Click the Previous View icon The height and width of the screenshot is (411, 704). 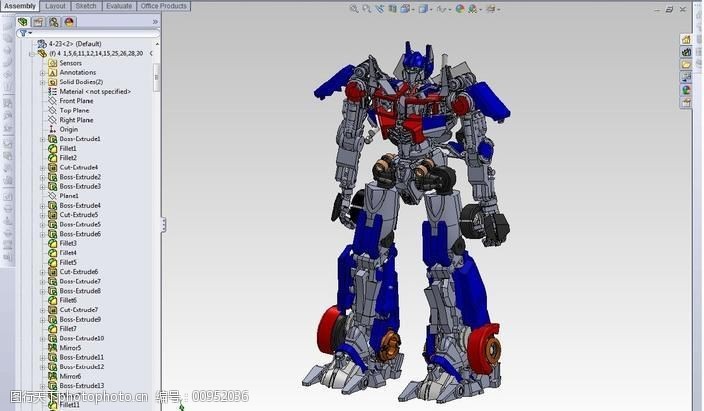click(x=380, y=9)
